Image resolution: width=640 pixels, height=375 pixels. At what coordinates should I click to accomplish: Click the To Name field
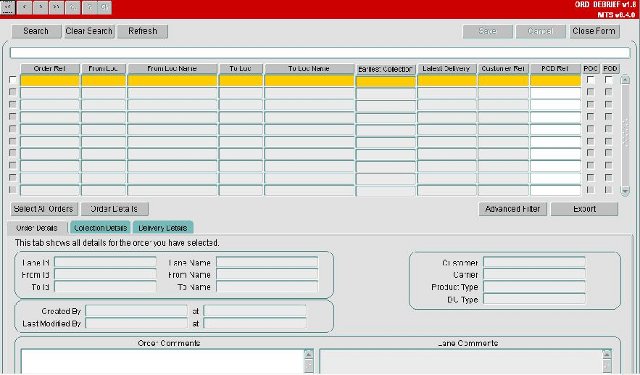coord(267,286)
